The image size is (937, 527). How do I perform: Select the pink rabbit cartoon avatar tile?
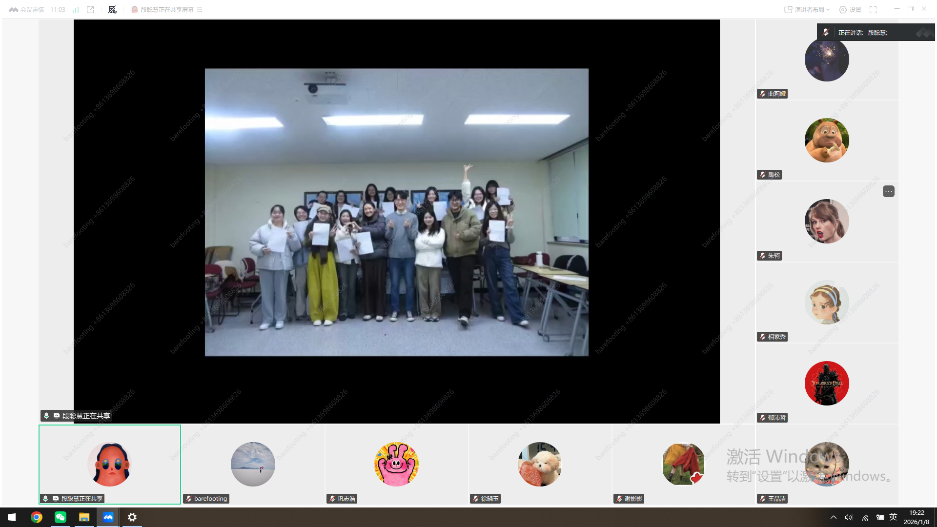coord(396,464)
